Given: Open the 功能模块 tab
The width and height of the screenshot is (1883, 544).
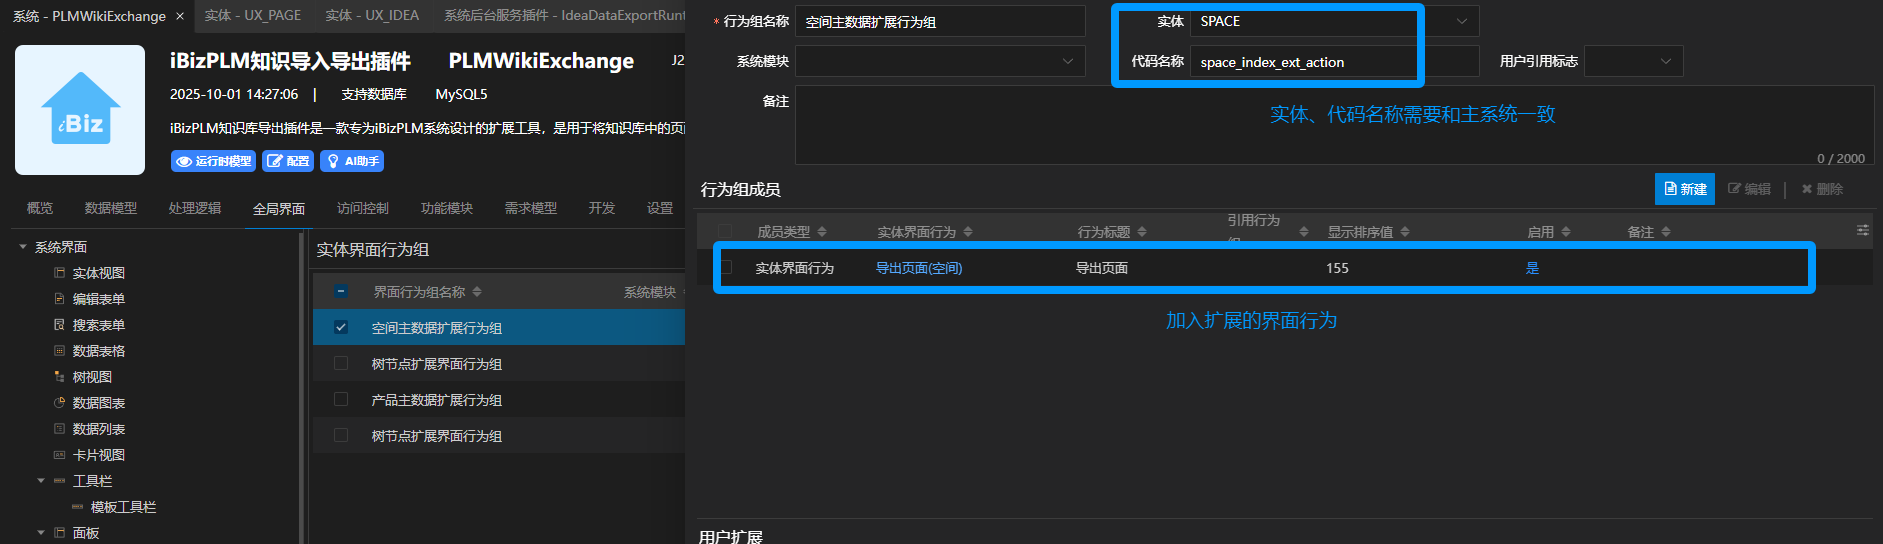Looking at the screenshot, I should click(x=447, y=208).
